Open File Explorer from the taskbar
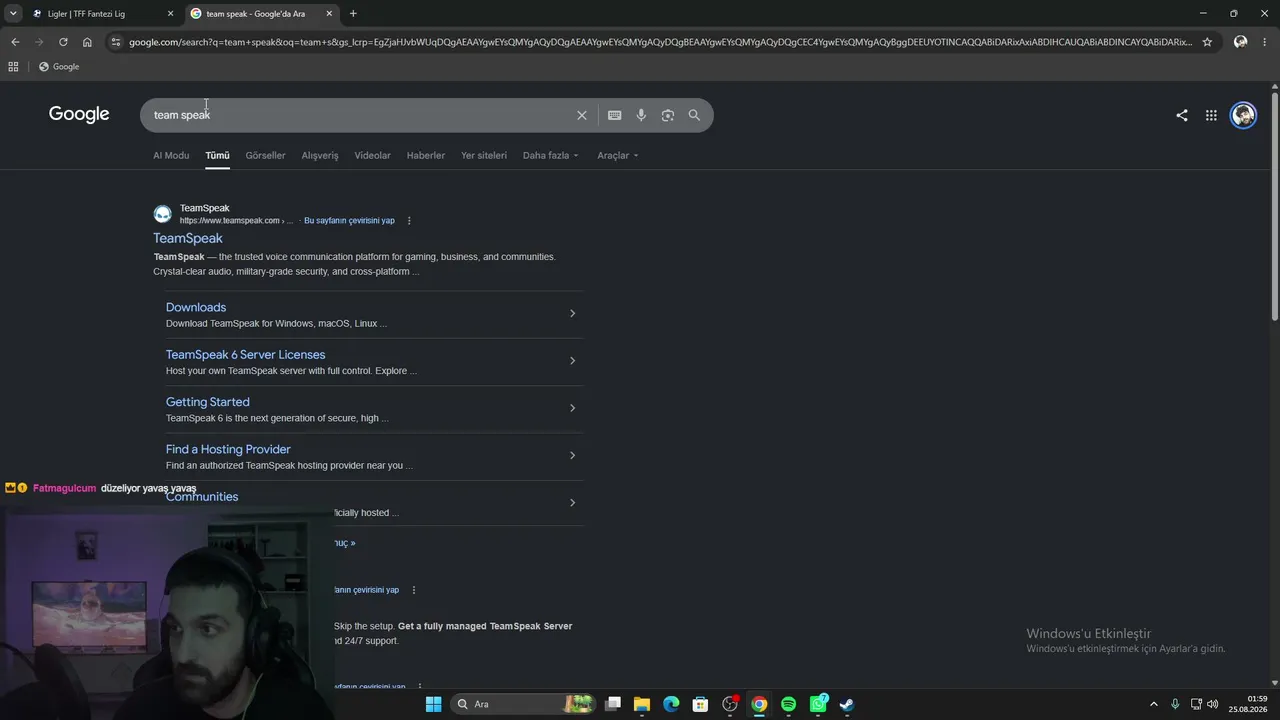This screenshot has height=720, width=1280. click(642, 704)
